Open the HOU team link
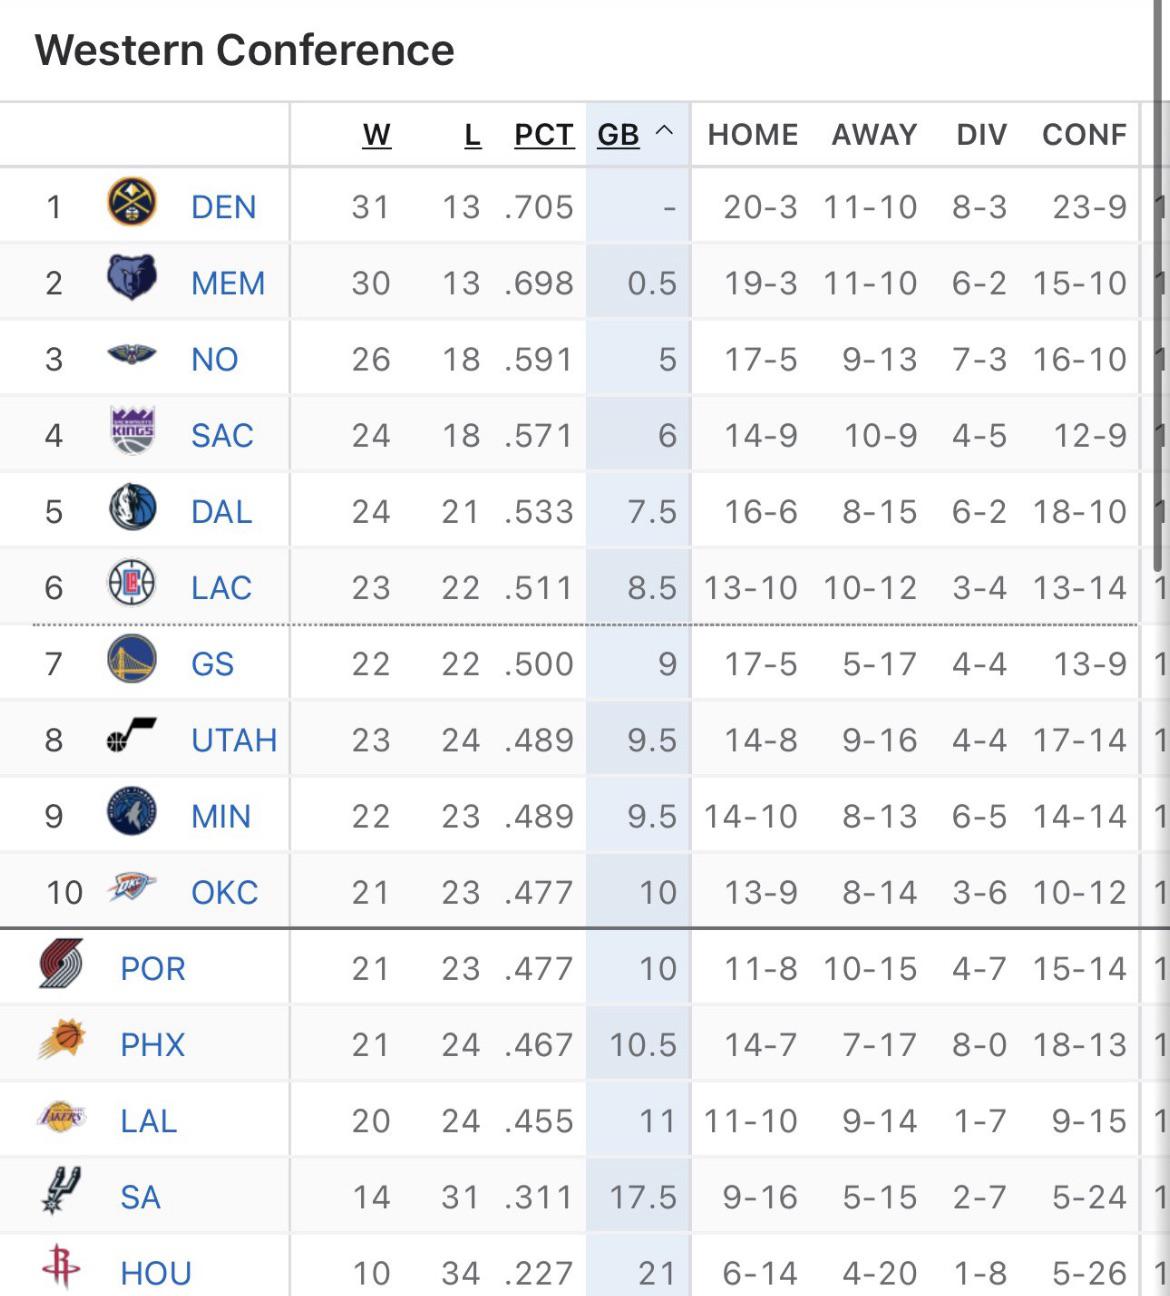The image size is (1170, 1296). (x=155, y=1273)
